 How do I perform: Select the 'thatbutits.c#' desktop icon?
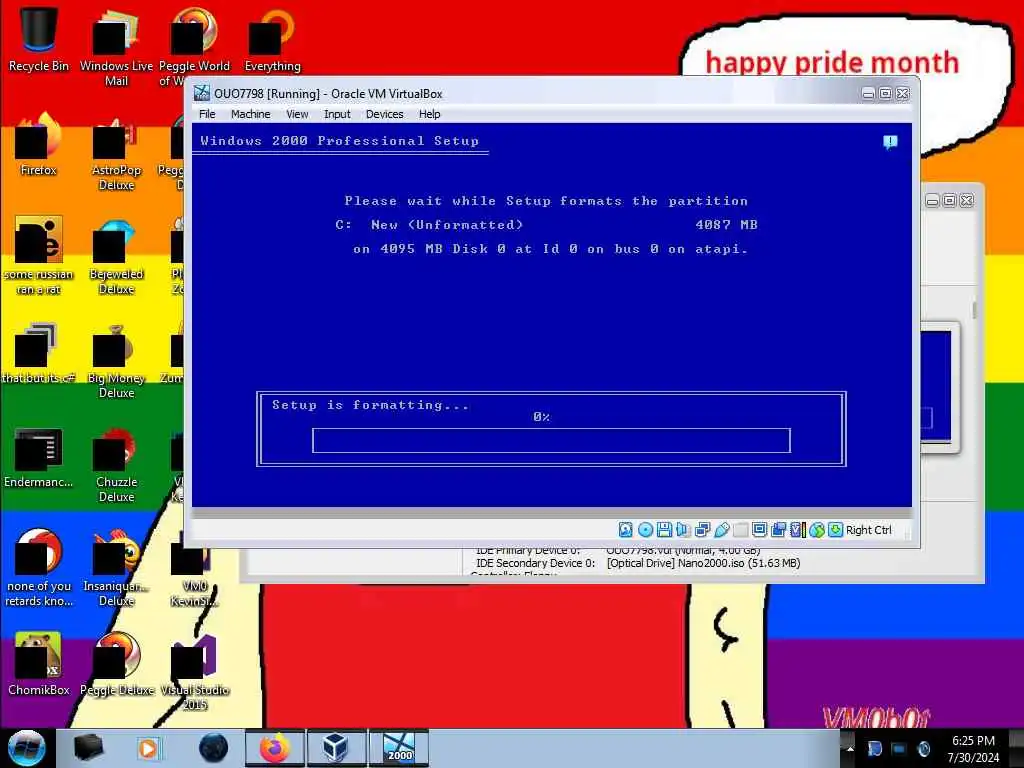tap(39, 353)
